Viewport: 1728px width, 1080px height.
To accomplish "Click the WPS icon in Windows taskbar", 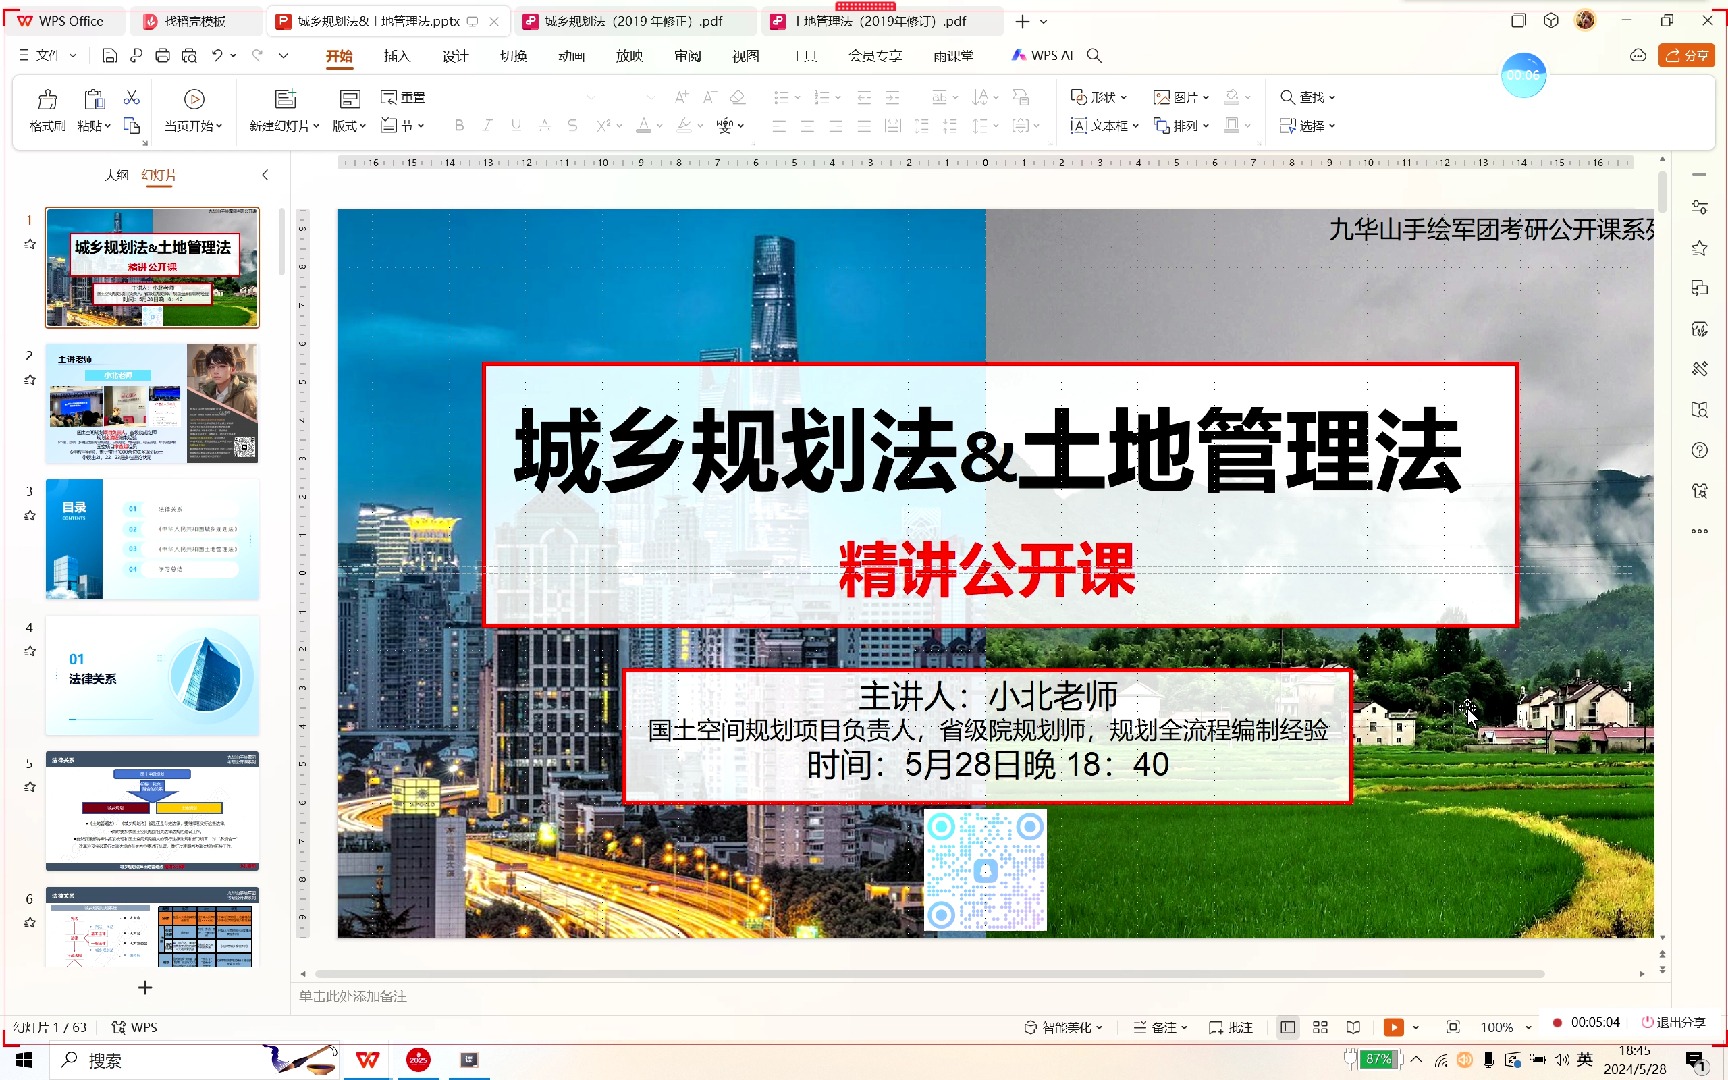I will tap(367, 1060).
